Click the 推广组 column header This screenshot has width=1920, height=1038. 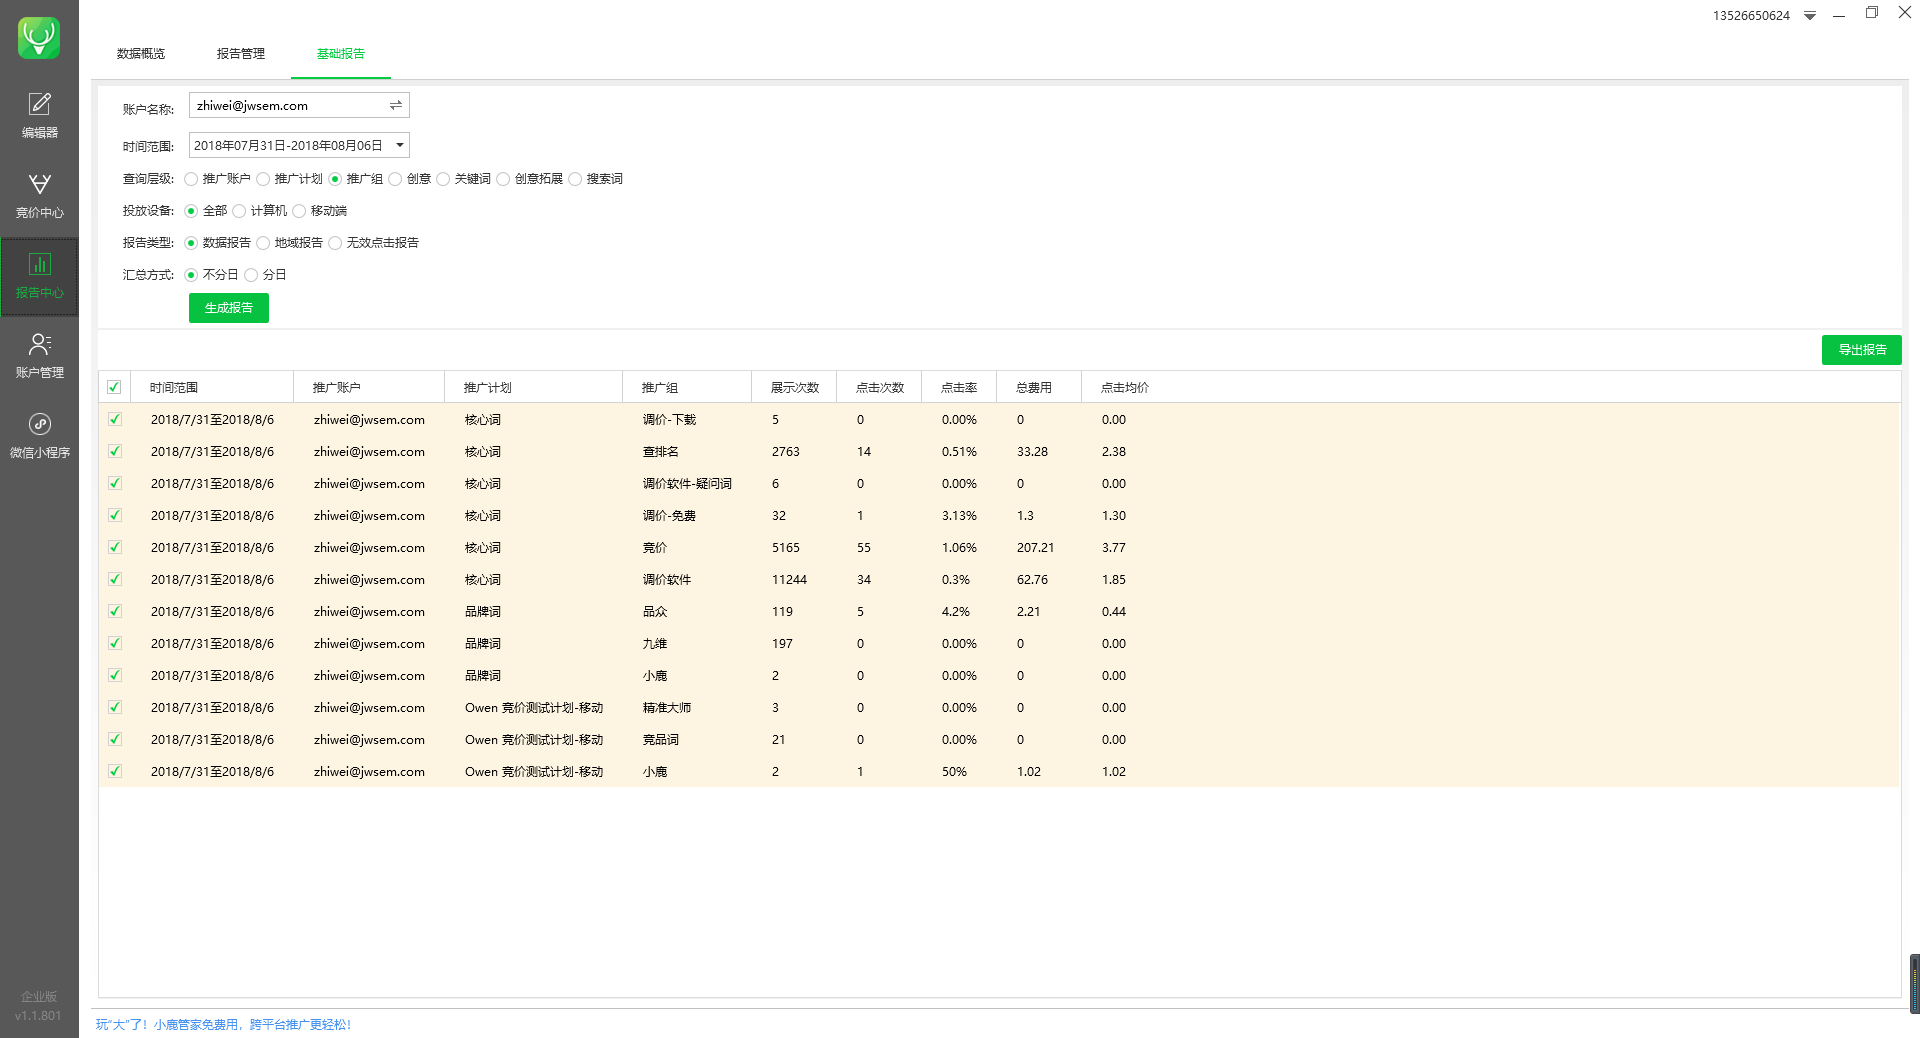687,388
